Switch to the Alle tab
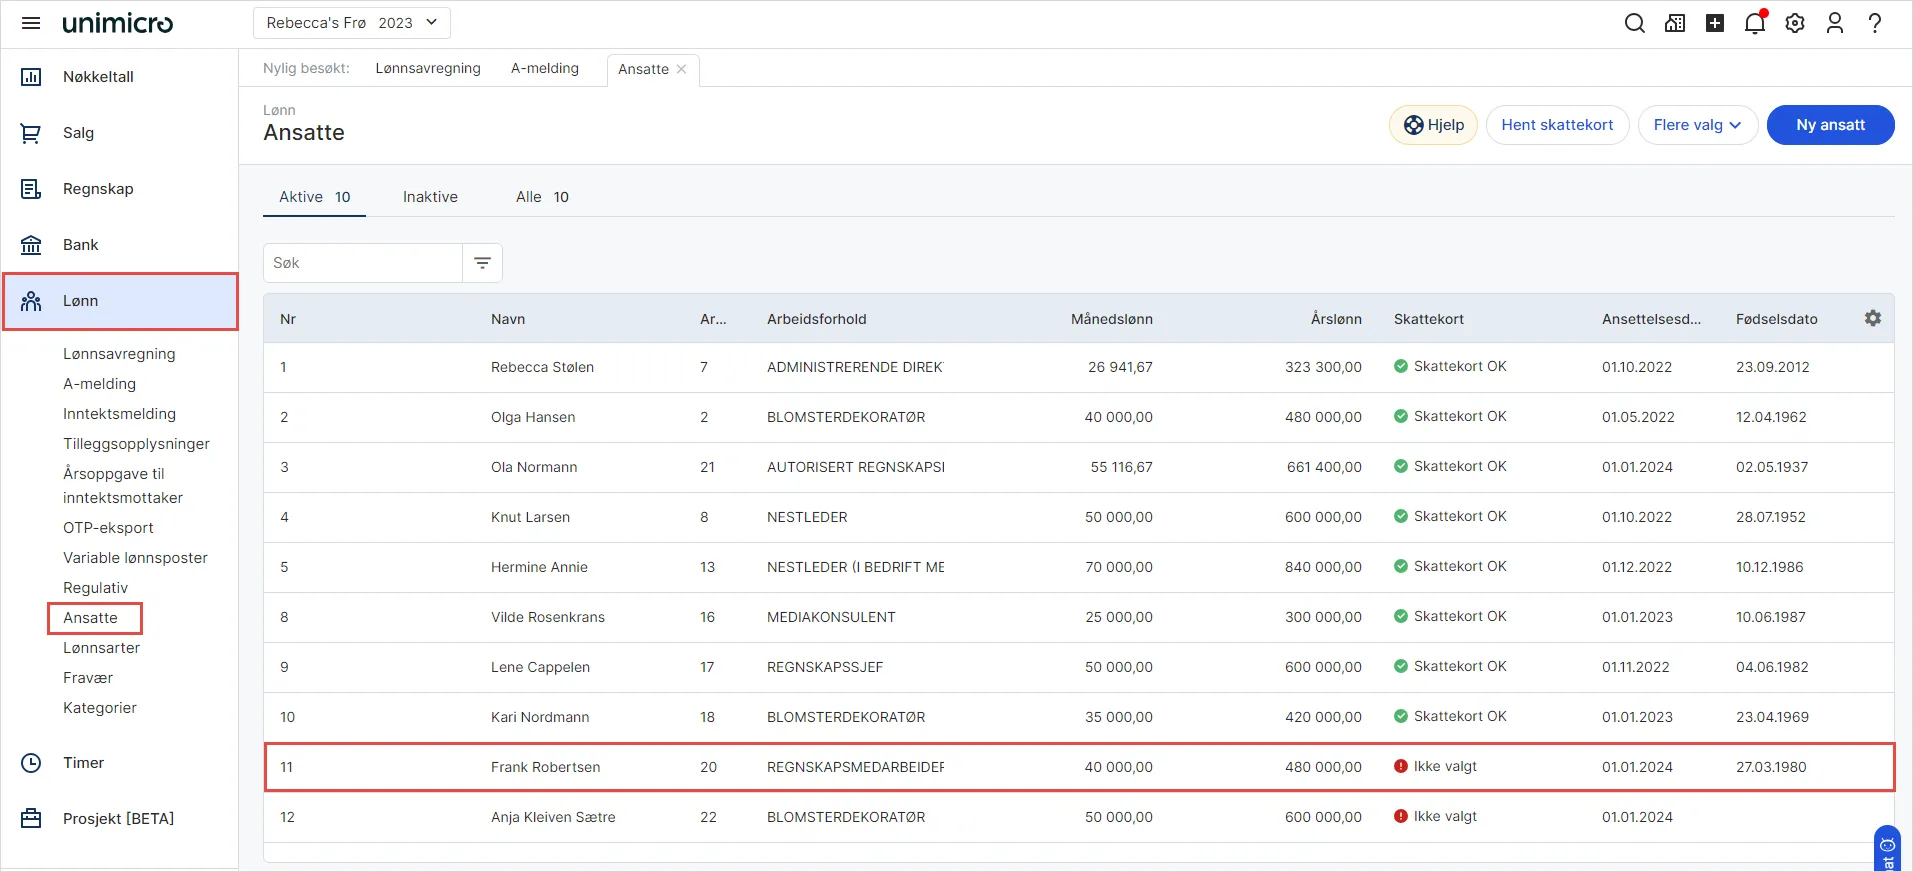 point(541,197)
